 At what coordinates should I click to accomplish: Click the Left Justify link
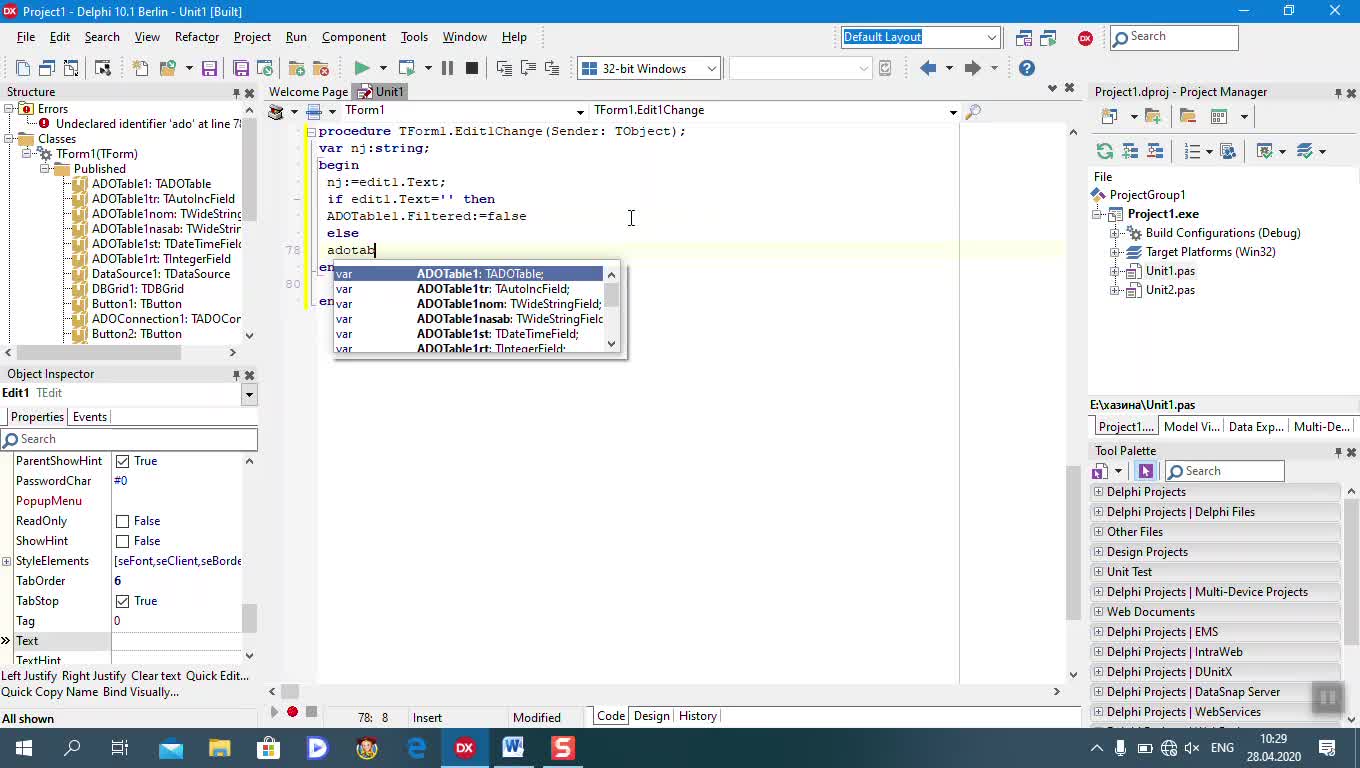click(x=29, y=676)
